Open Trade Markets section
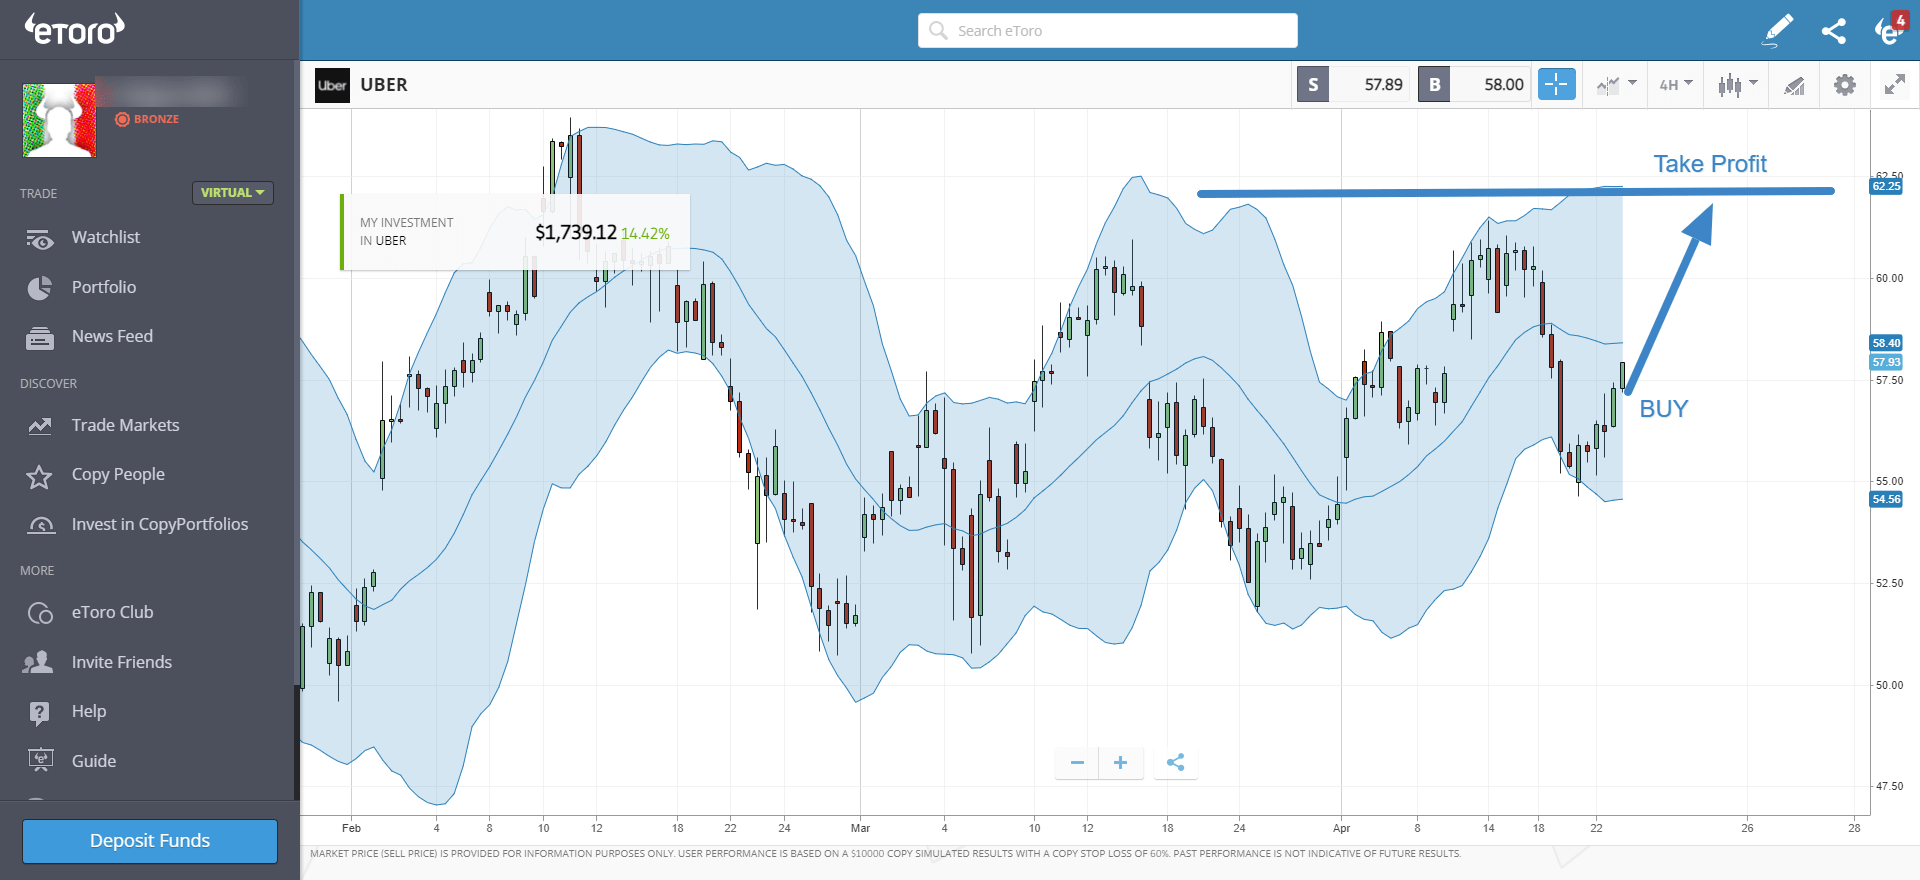 [125, 425]
